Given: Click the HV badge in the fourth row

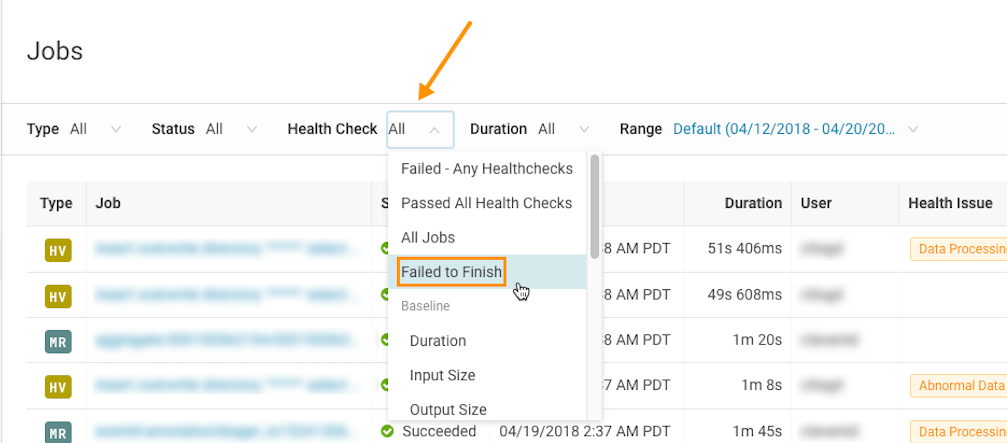Looking at the screenshot, I should 58,386.
